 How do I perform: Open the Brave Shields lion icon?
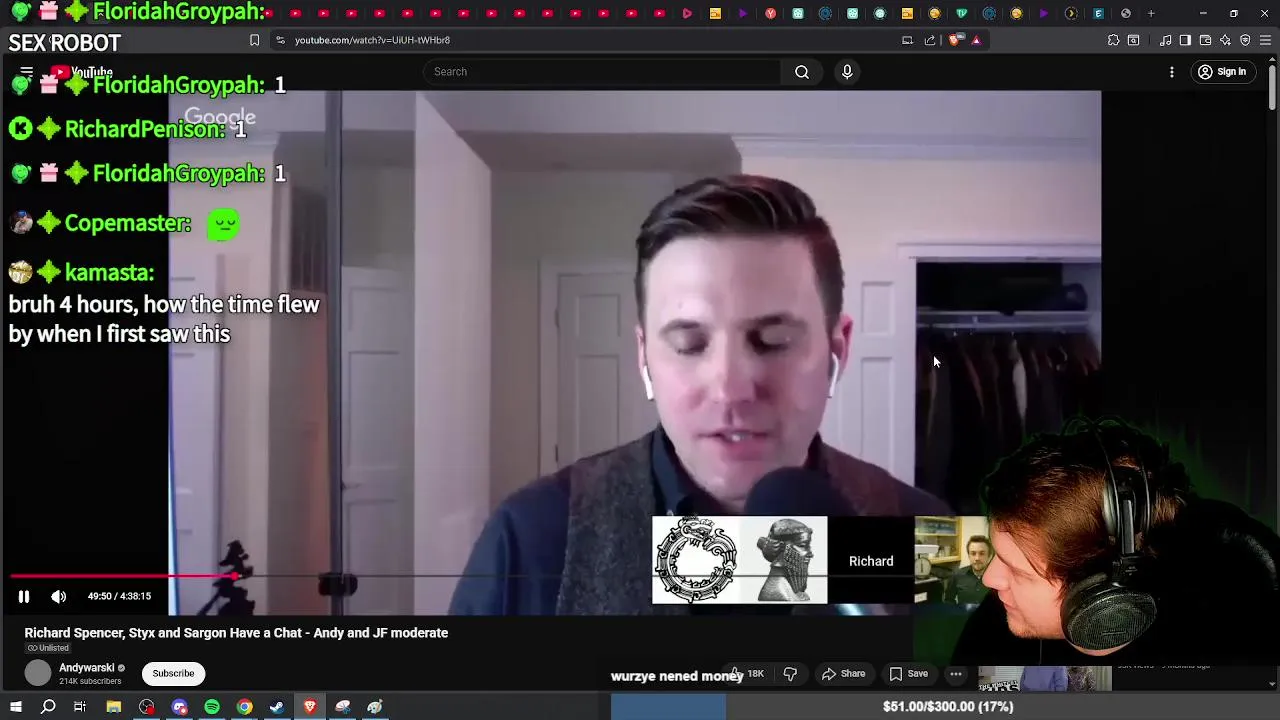[x=954, y=40]
